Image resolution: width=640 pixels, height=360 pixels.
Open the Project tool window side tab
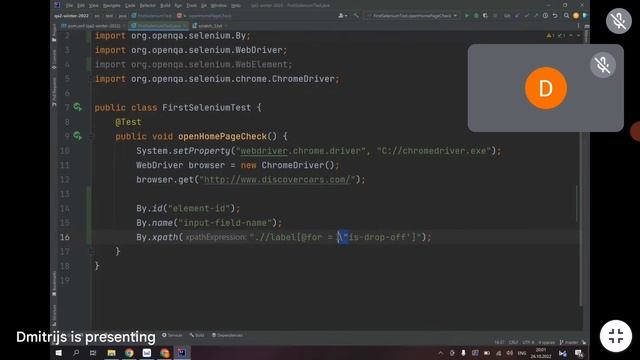(54, 32)
